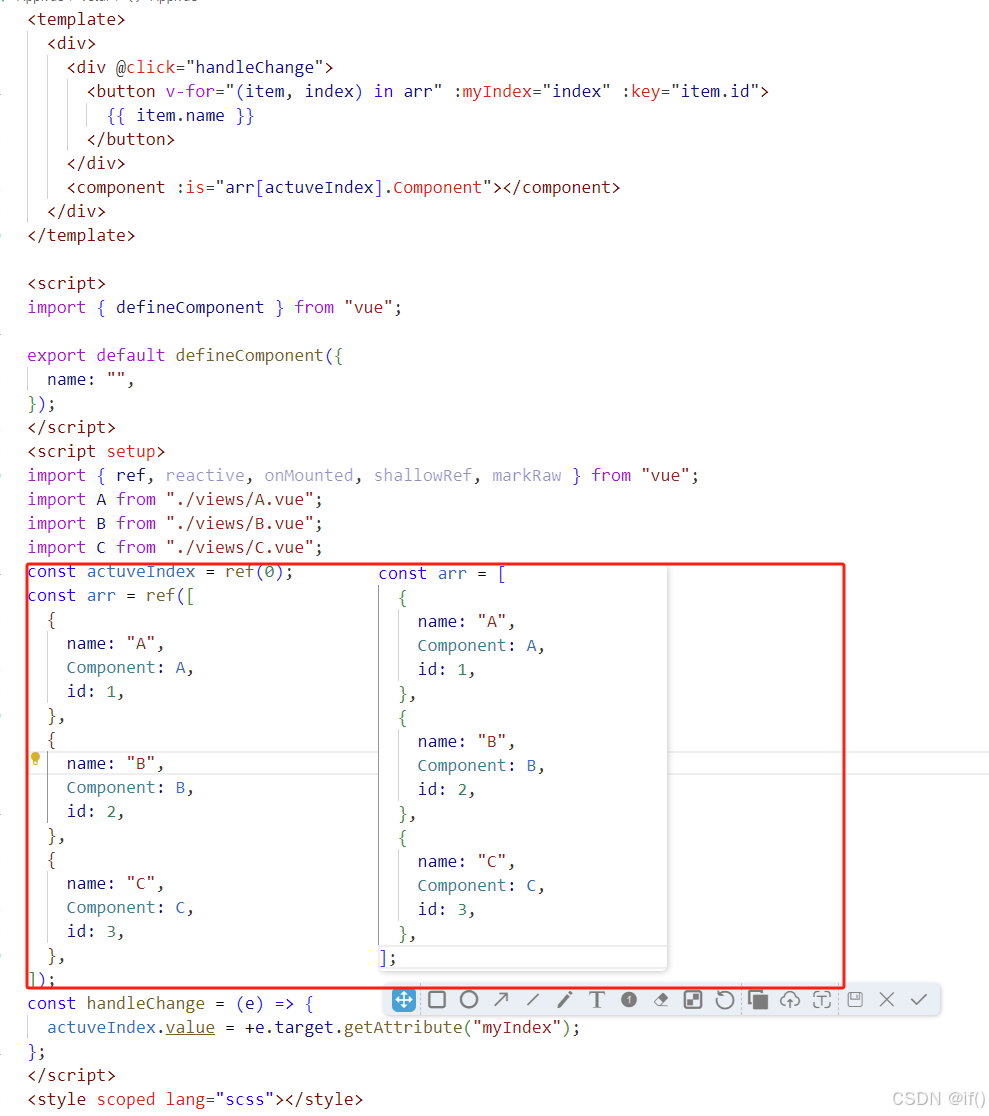Select the rectangle annotation tool
The width and height of the screenshot is (989, 1116).
[x=436, y=999]
